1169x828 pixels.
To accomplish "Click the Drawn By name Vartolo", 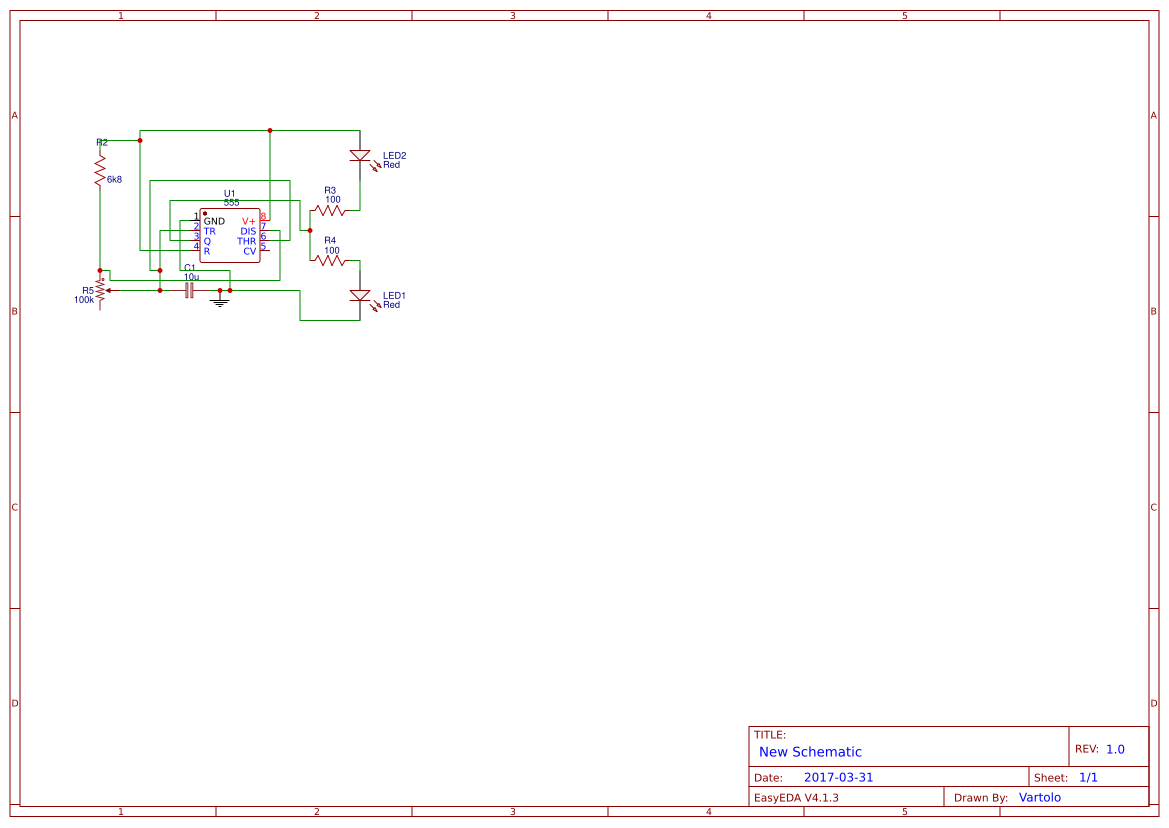I will (x=1040, y=797).
